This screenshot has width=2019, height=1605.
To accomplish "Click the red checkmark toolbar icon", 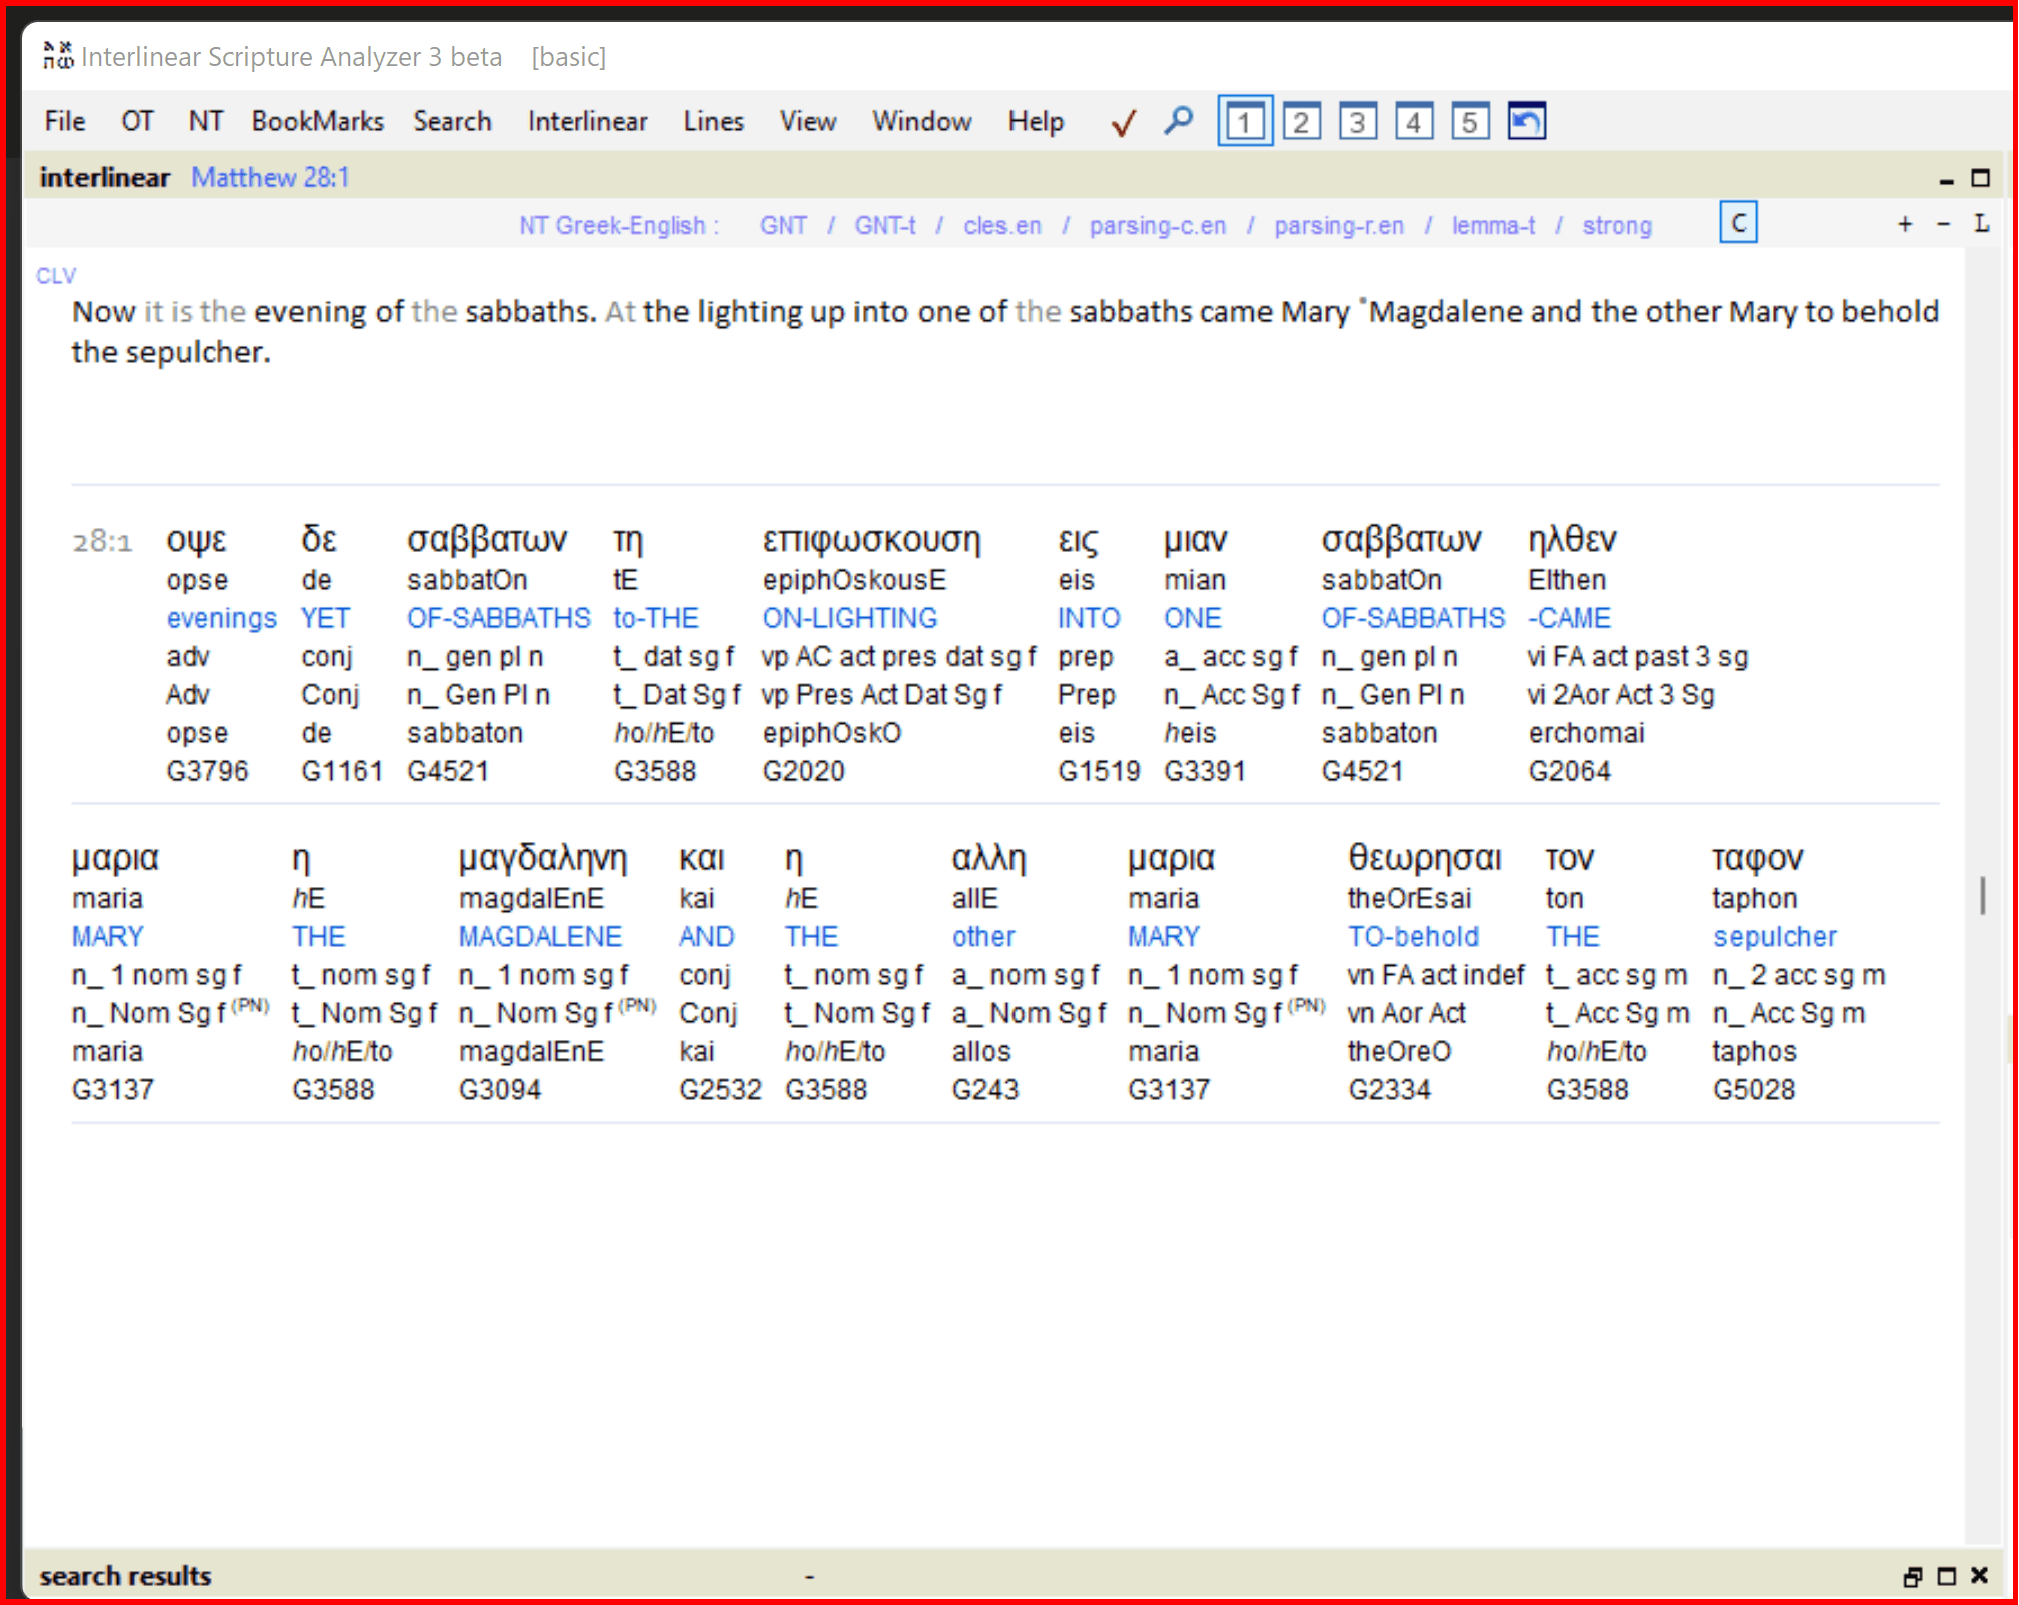I will click(x=1123, y=122).
